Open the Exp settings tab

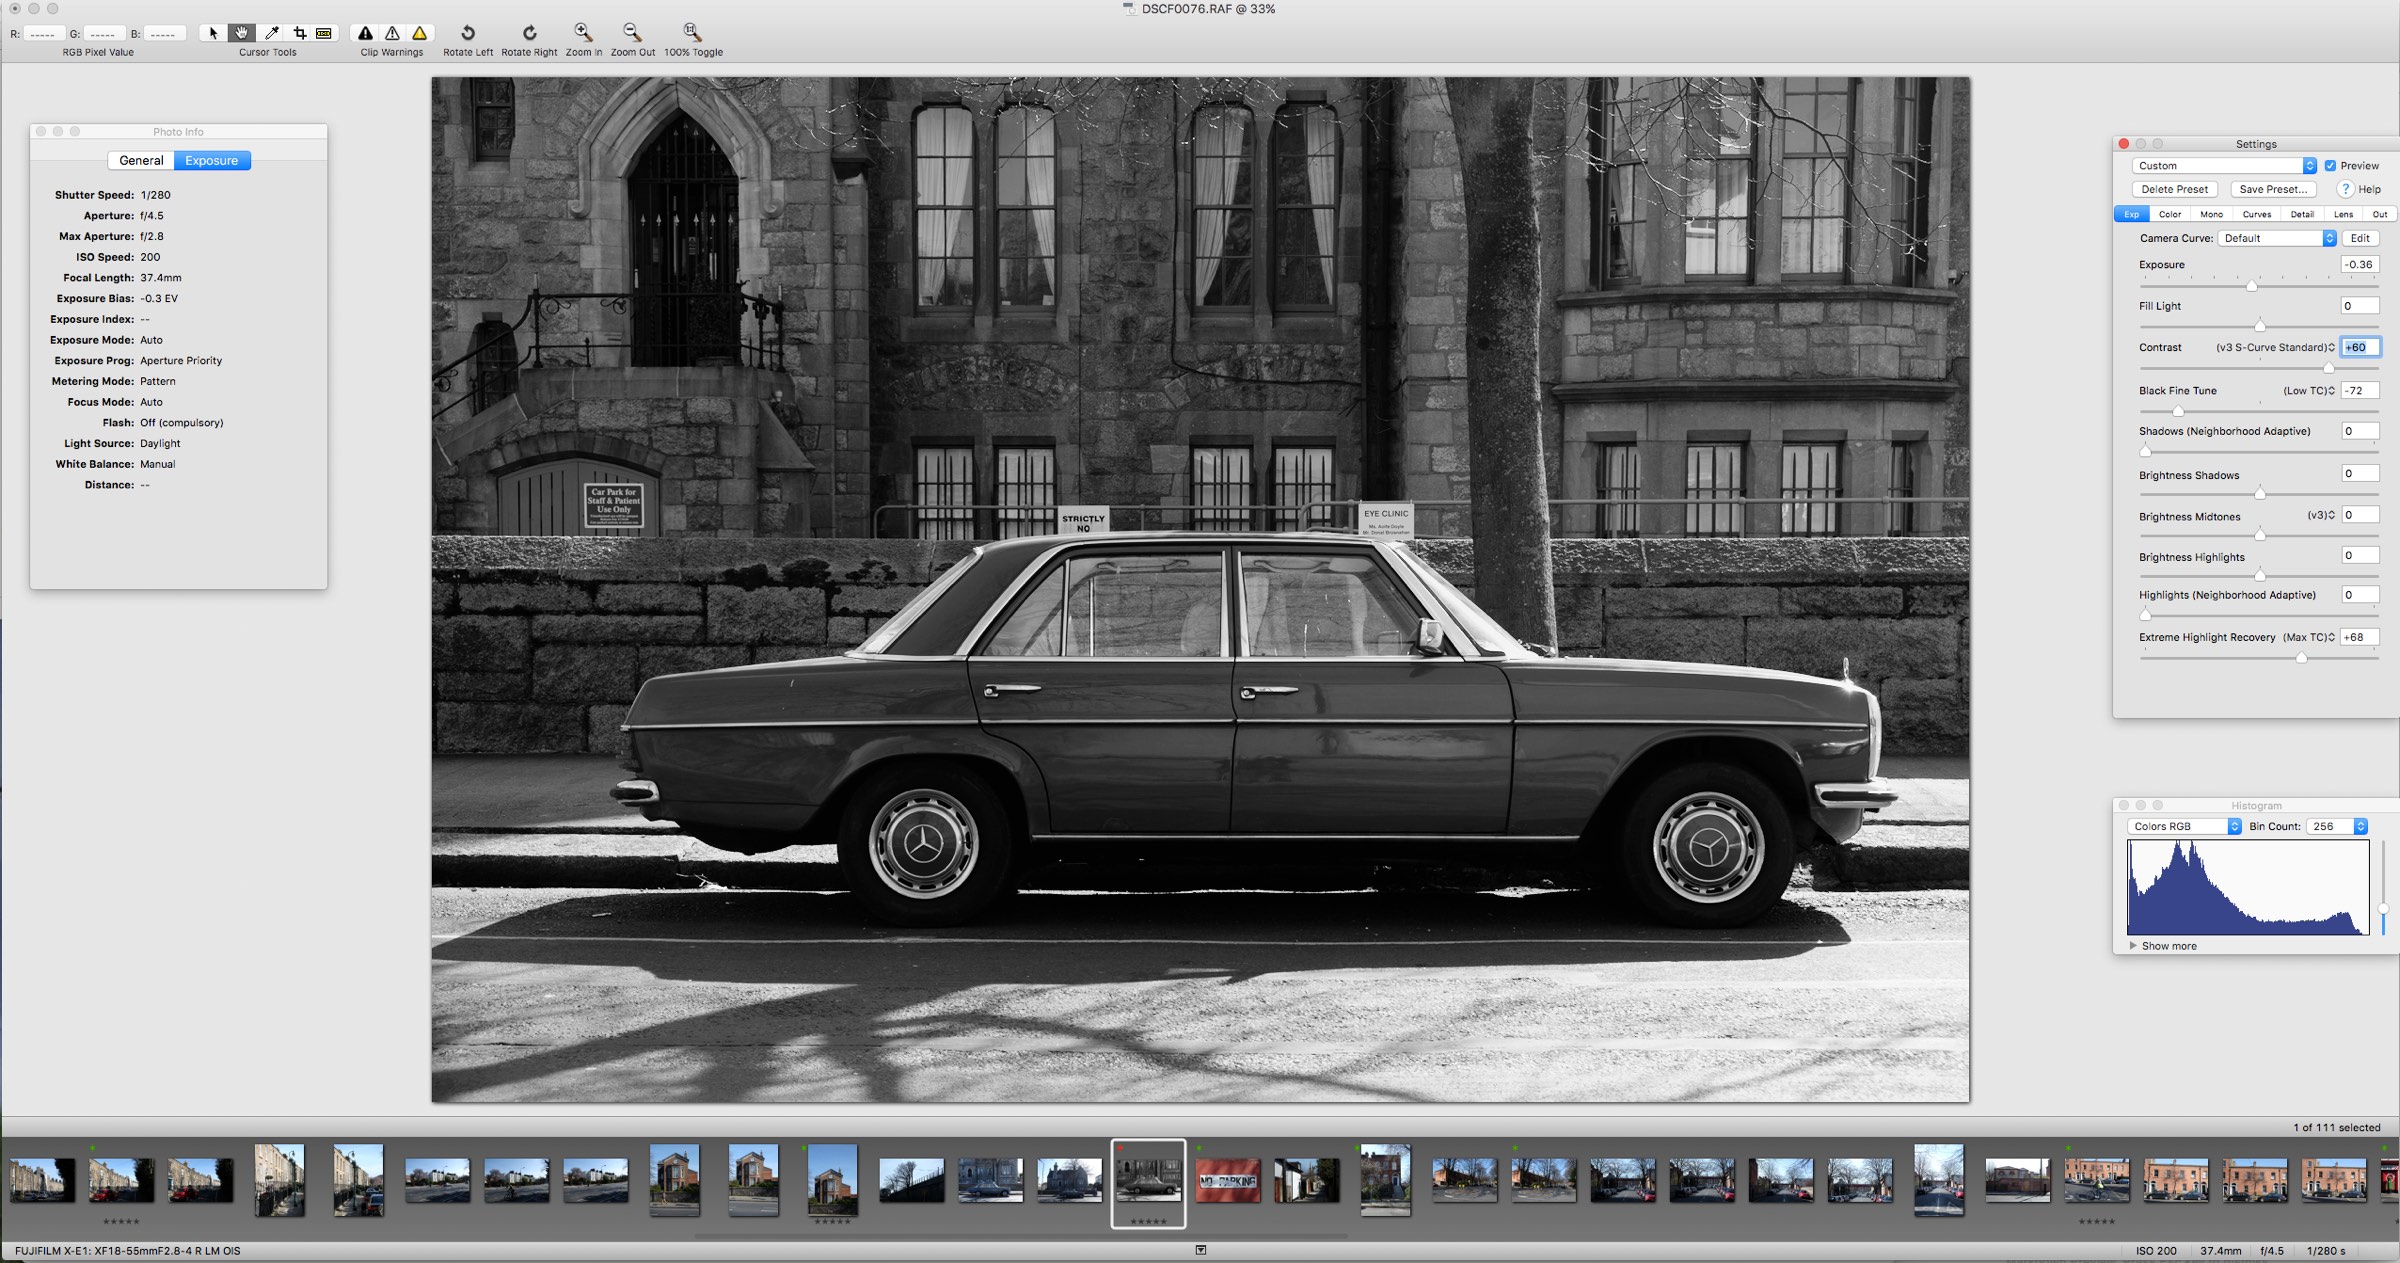(x=2132, y=214)
